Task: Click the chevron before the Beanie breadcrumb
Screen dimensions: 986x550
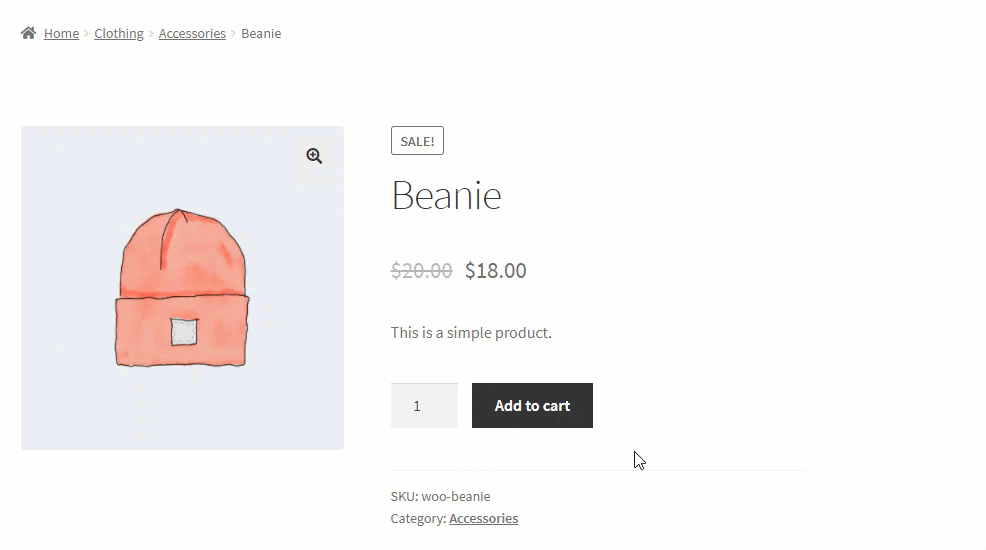Action: point(233,33)
